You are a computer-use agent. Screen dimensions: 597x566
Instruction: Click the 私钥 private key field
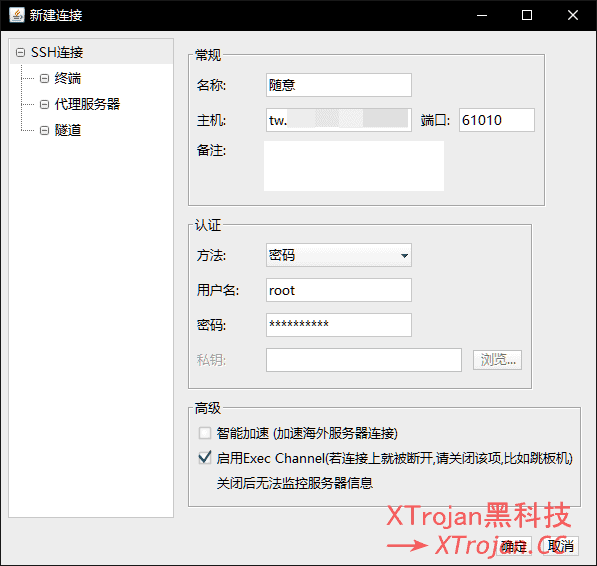364,360
